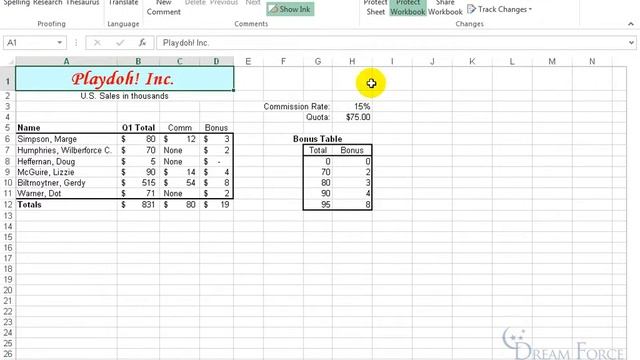Viewport: 640px width, 360px height.
Task: Click the Bonus Table heading cell
Action: point(318,139)
